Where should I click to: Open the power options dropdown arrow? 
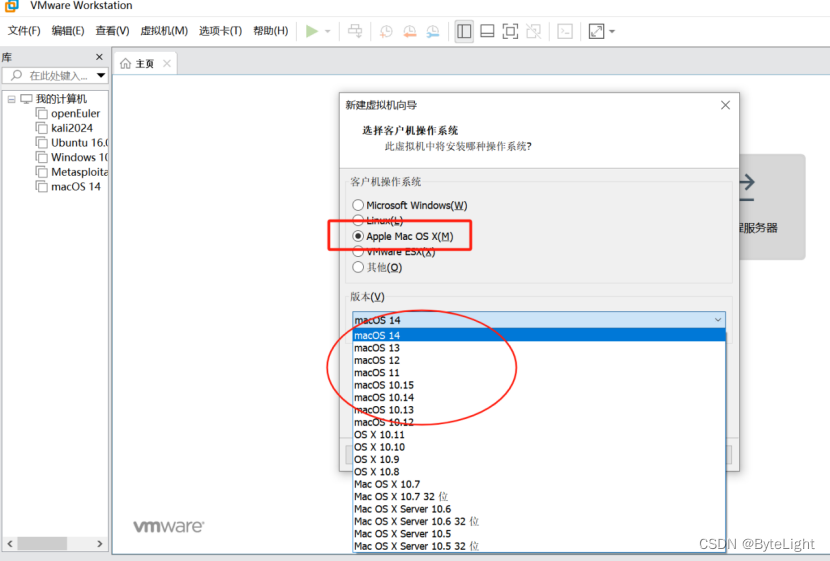(328, 31)
